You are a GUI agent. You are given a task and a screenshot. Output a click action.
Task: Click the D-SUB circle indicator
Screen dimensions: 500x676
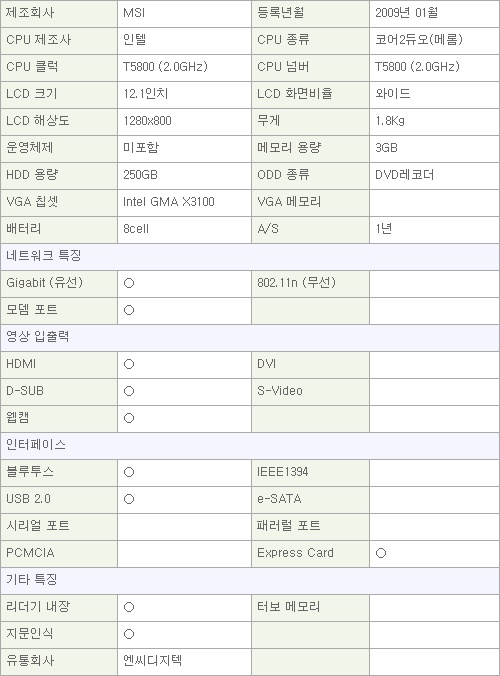129,391
